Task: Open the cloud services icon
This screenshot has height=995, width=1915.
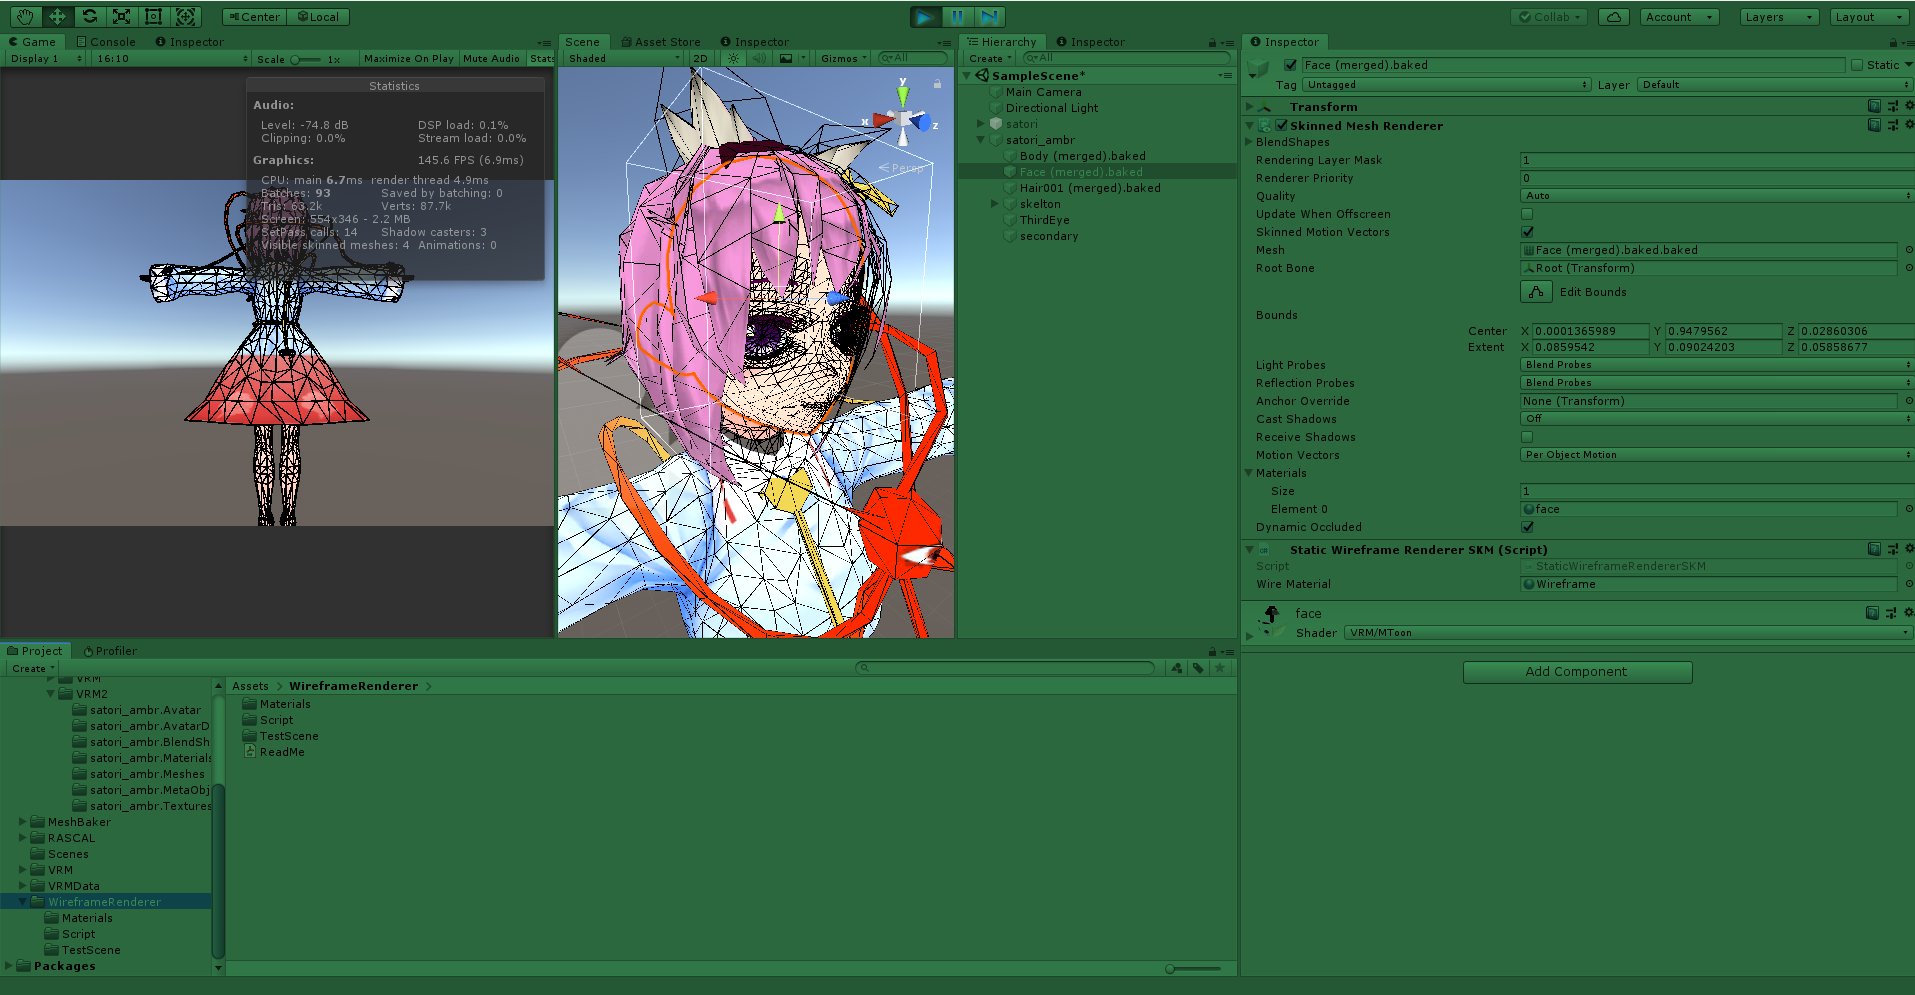Action: [x=1614, y=17]
